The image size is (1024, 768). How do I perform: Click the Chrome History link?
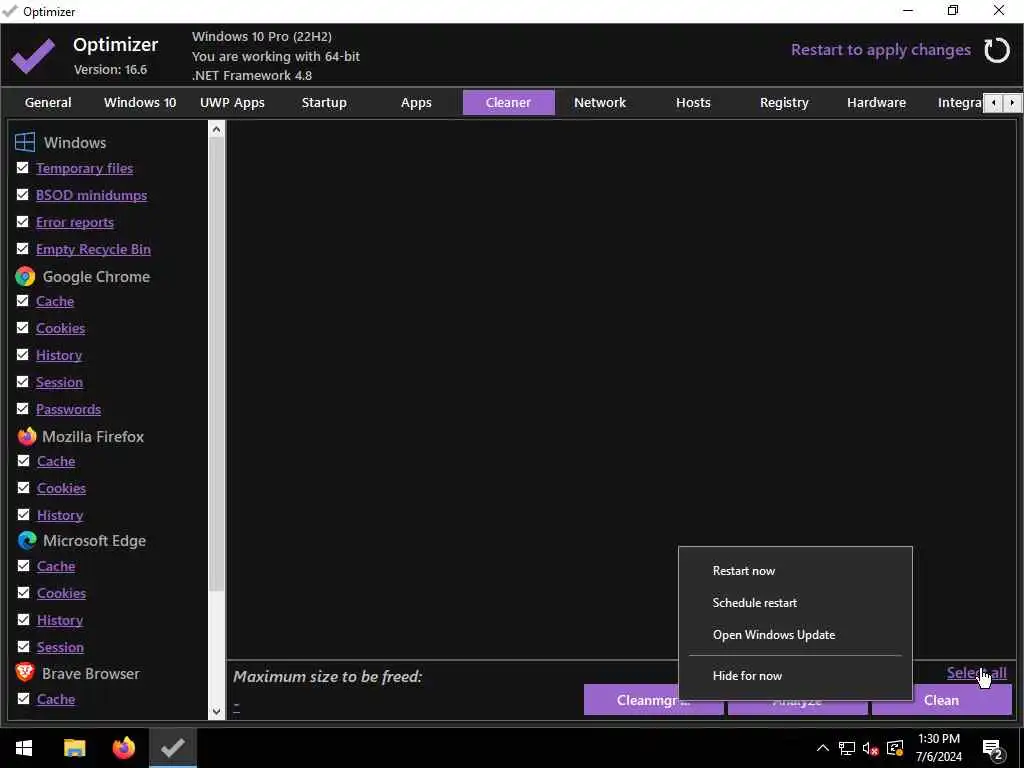pos(59,355)
